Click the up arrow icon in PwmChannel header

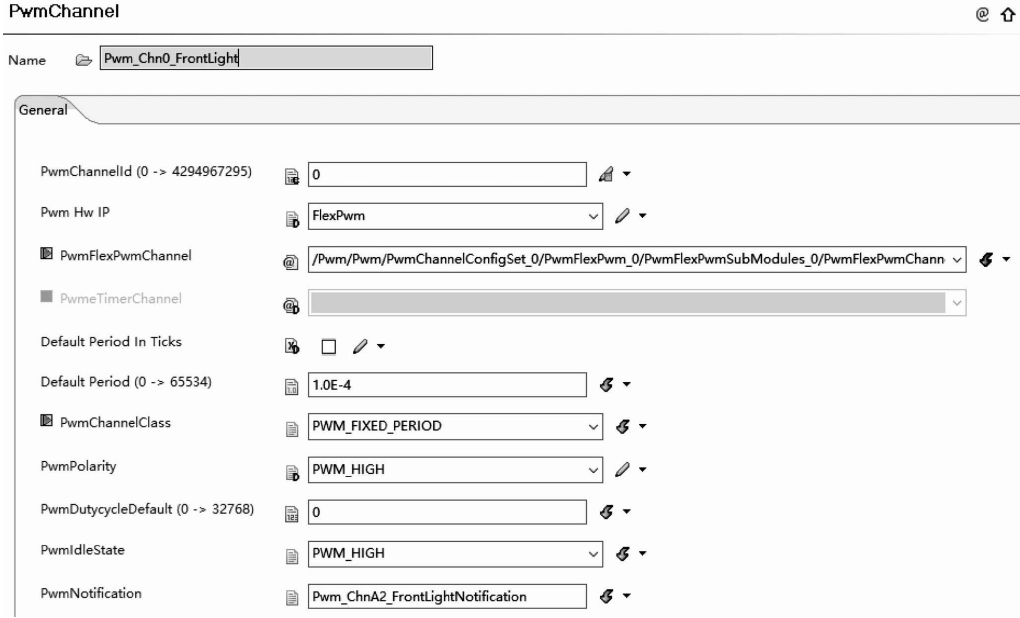pos(1008,14)
